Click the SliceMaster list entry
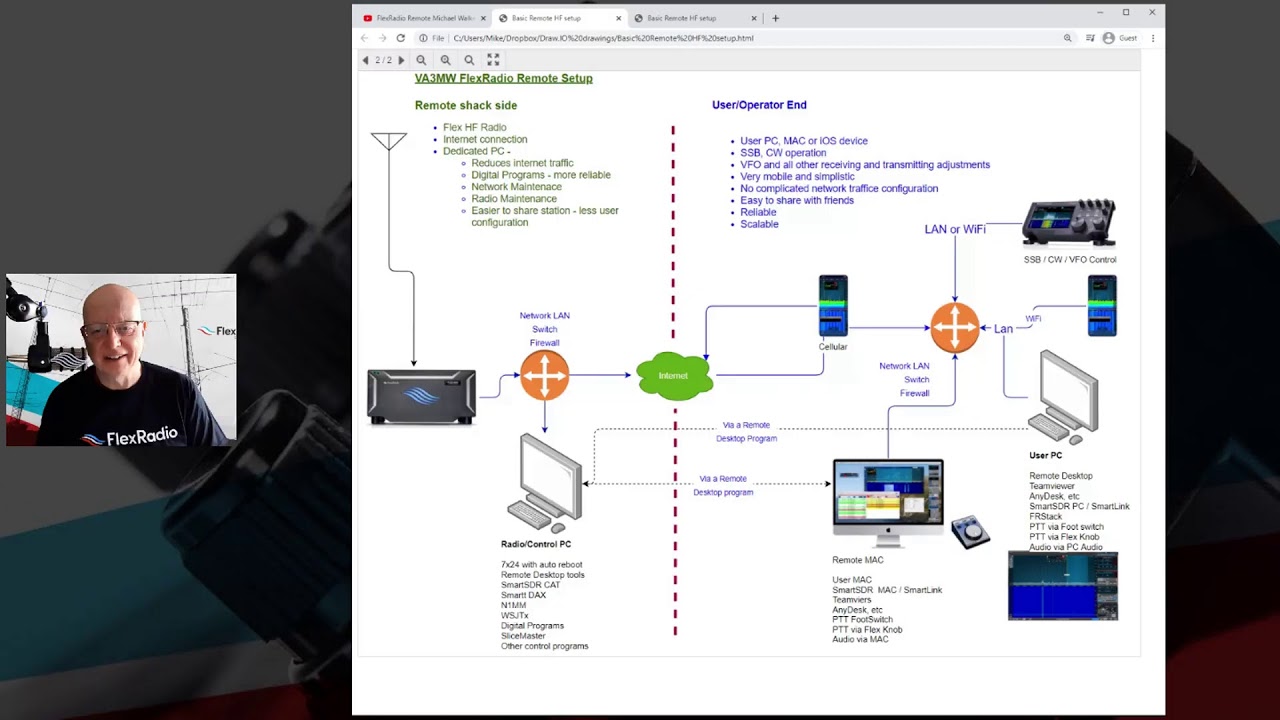Screen dimensions: 1280x720 [x=523, y=636]
